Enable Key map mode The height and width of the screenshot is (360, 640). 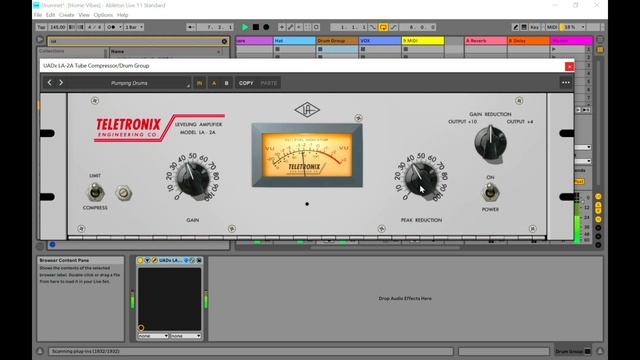[x=534, y=27]
